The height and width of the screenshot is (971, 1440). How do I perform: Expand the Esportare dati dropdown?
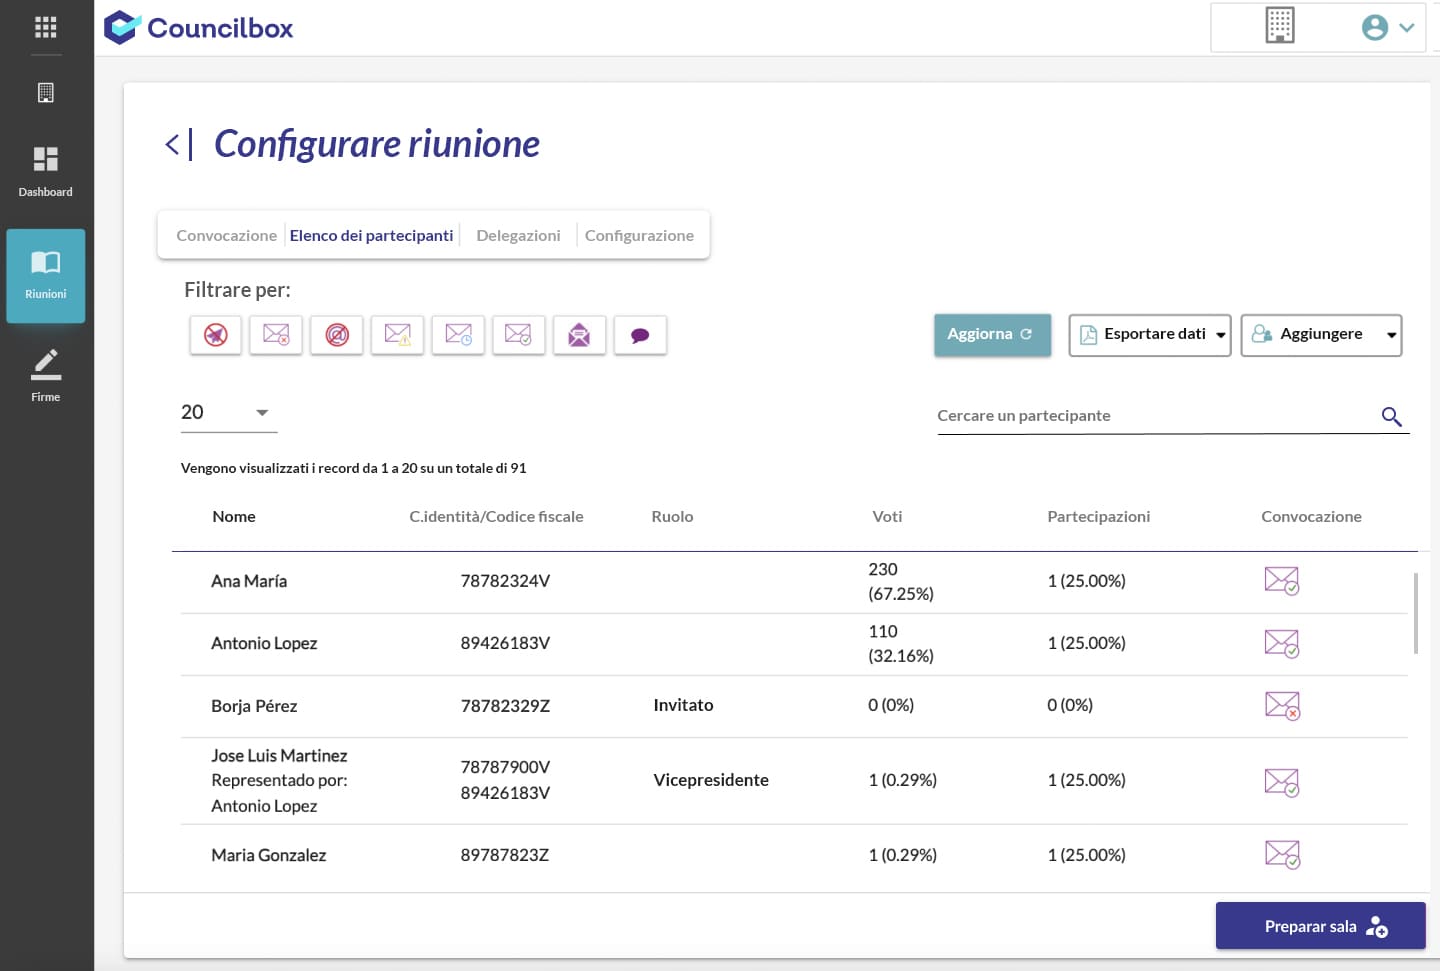coord(1150,335)
